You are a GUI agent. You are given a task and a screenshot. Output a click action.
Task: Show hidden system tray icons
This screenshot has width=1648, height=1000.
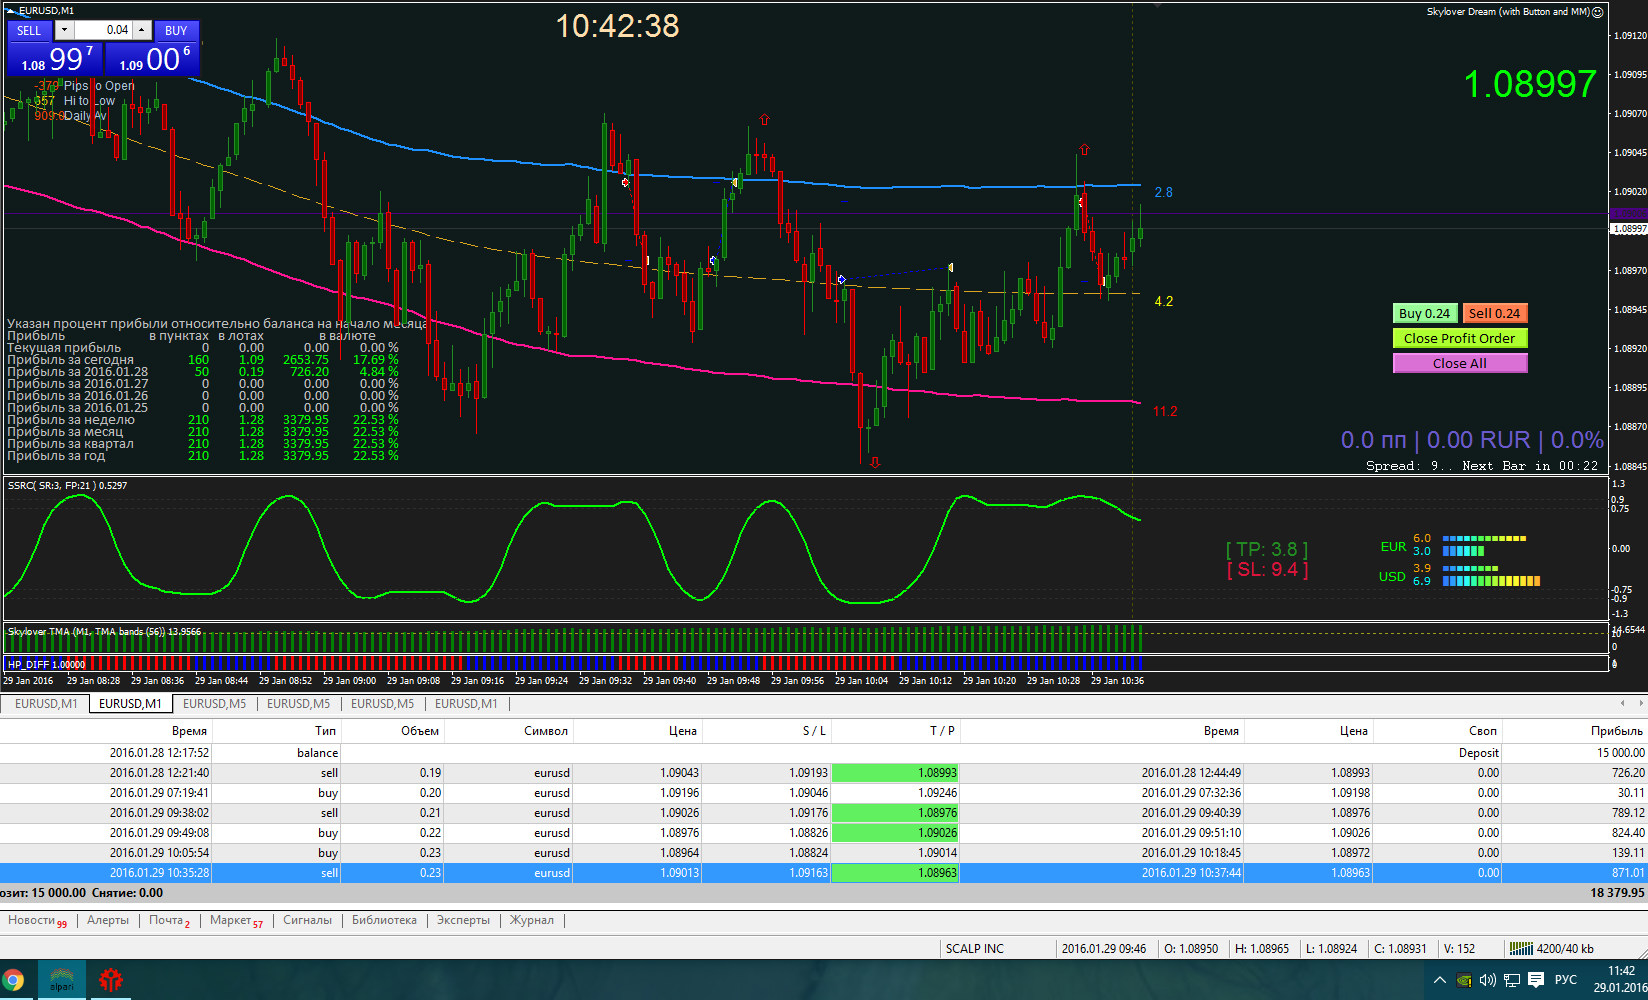(1440, 980)
